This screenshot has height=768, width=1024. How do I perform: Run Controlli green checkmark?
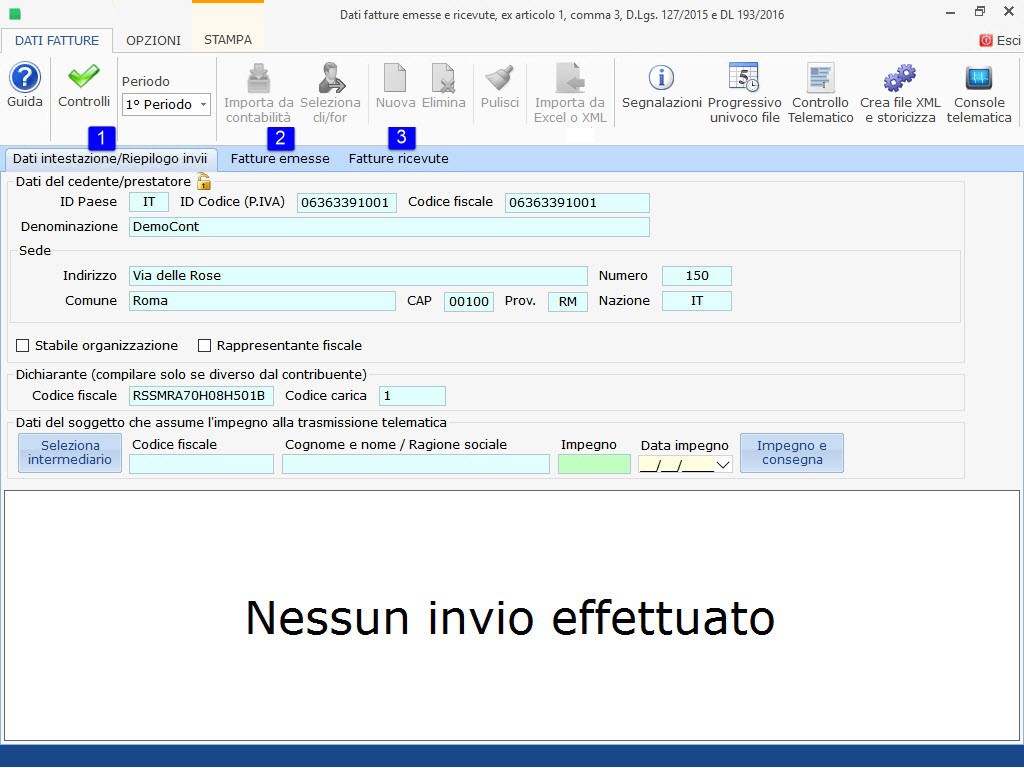(84, 76)
